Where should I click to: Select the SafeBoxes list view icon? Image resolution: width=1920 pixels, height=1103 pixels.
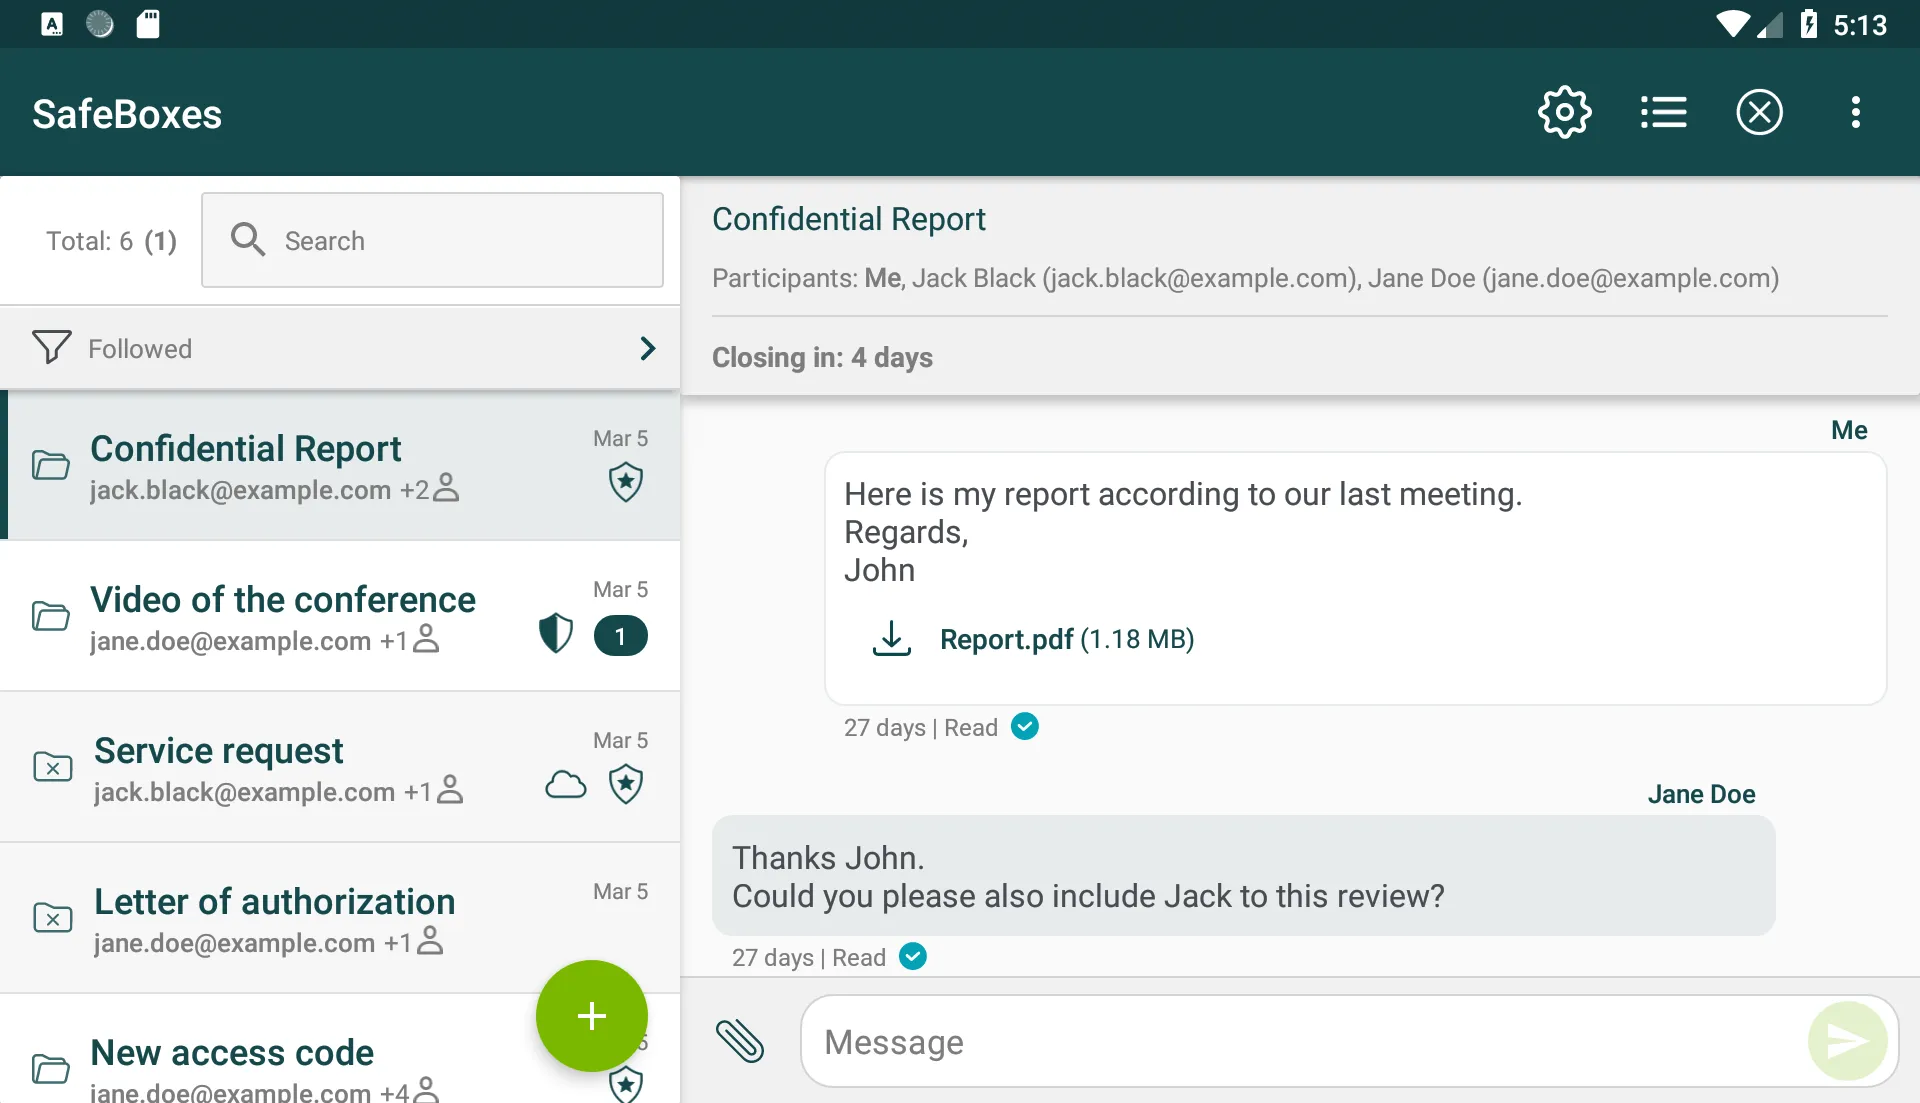(1663, 112)
